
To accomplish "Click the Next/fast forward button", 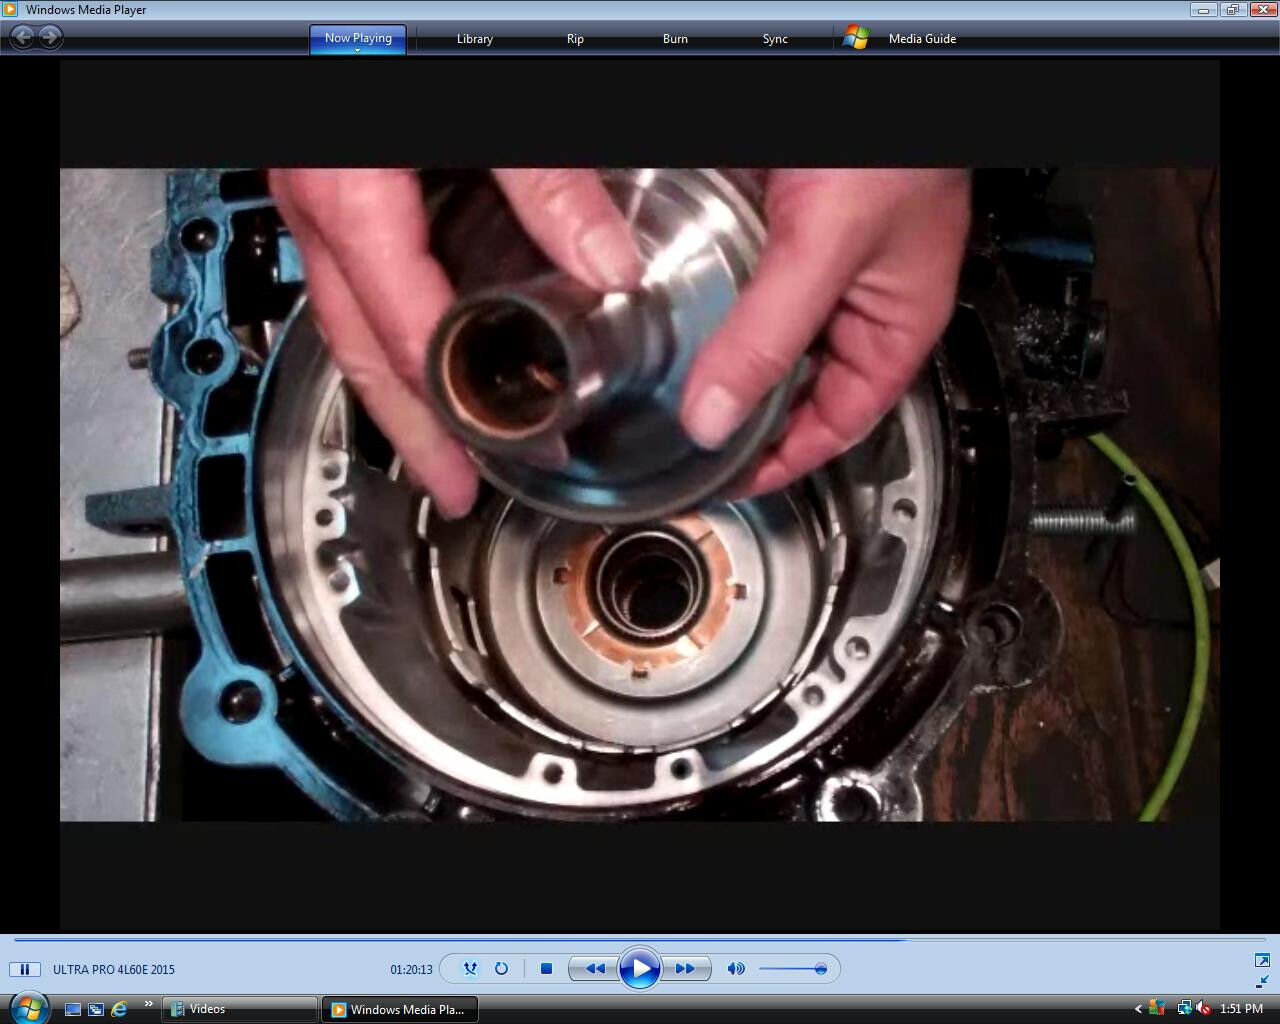I will 686,968.
